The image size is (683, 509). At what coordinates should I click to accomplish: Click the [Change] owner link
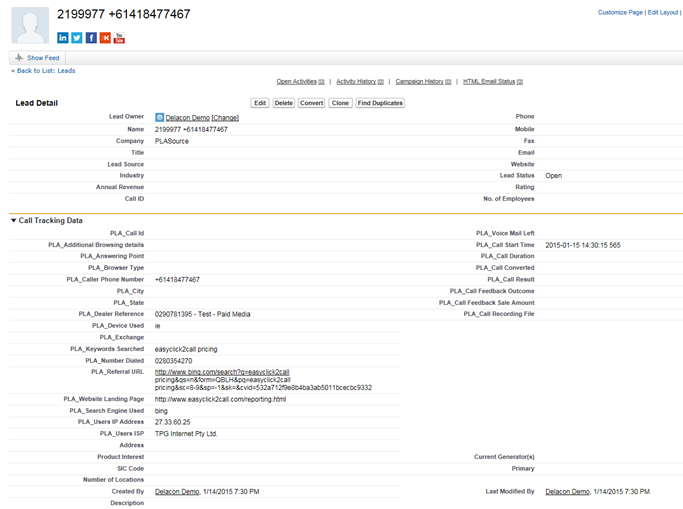pos(225,118)
